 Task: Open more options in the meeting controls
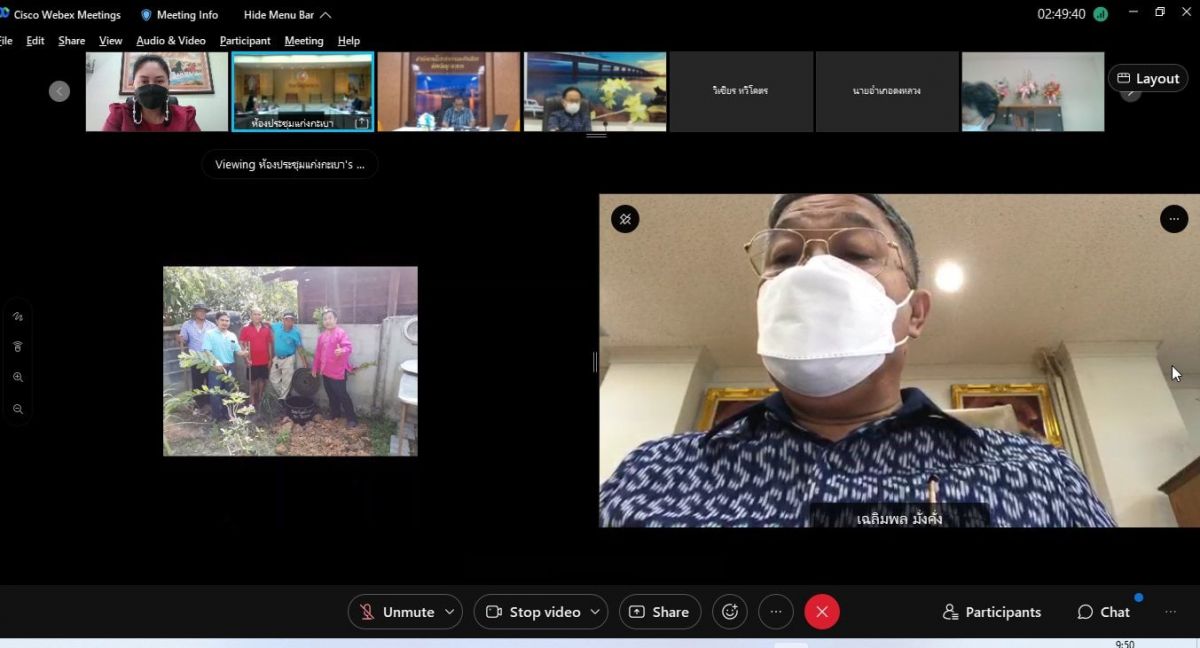click(x=776, y=612)
